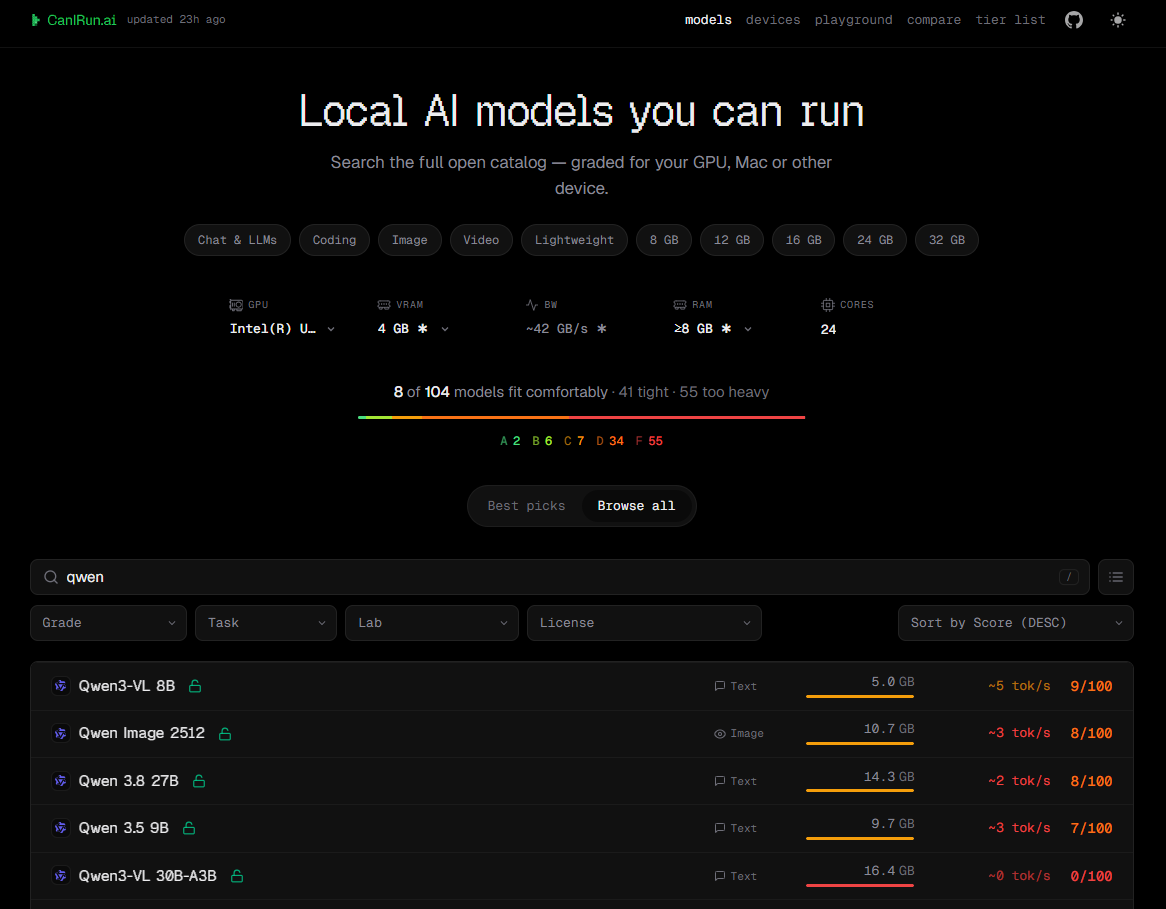Click the F 55 grade count
Screen dimensions: 1166x909
(649, 441)
